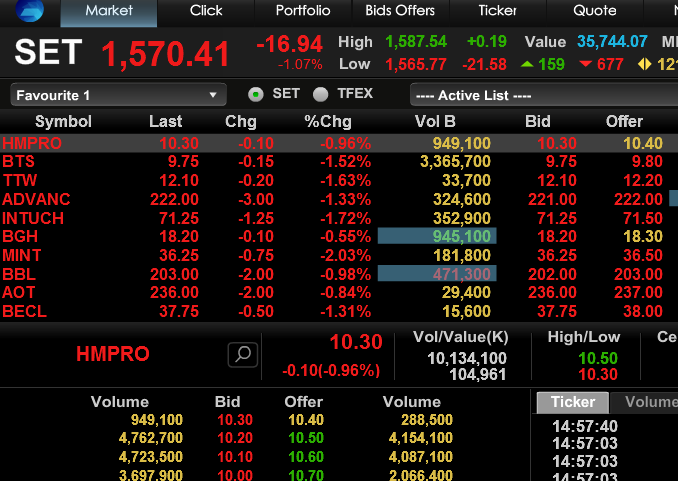678x481 pixels.
Task: Select the HMPRO row symbol
Action: [32, 143]
